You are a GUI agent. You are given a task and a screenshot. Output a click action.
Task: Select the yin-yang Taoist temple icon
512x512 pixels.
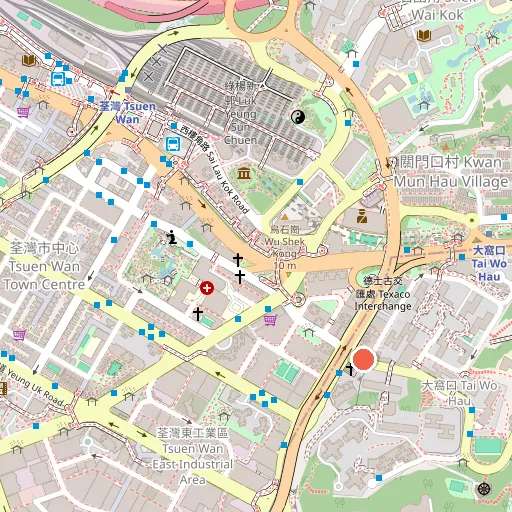point(298,117)
